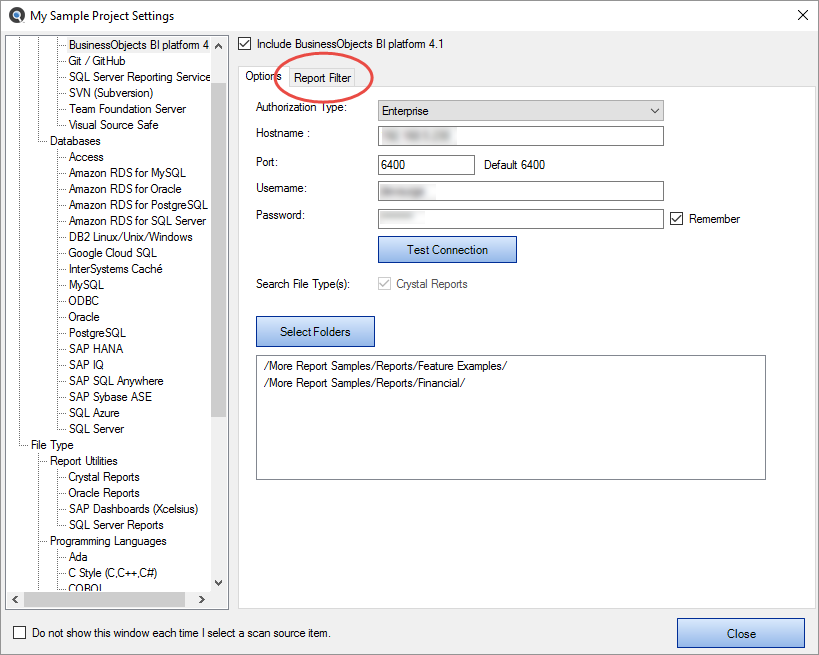Viewport: 819px width, 655px height.
Task: Select SQL Server under Databases
Action: click(96, 429)
